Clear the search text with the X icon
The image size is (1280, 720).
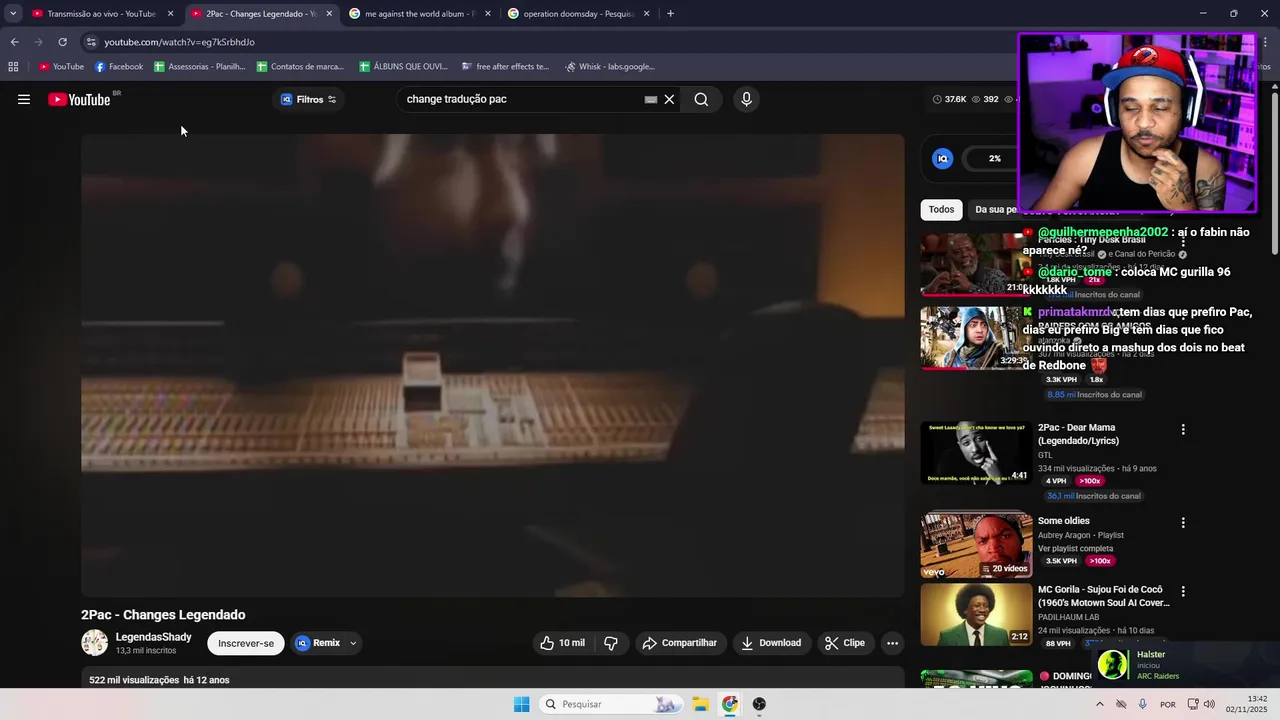(670, 99)
